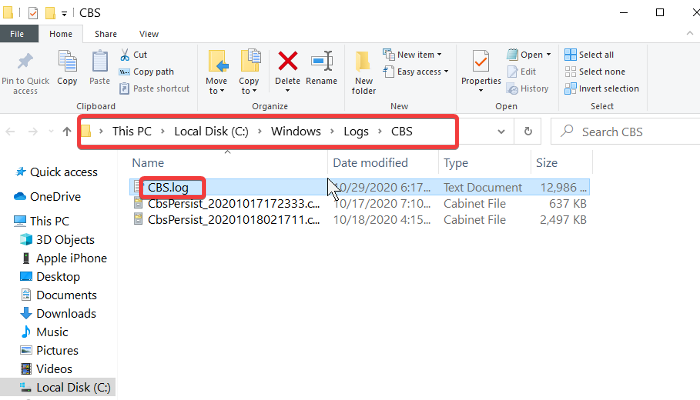Screen dimensions: 700x400
Task: Click History in the ribbon
Action: point(528,88)
